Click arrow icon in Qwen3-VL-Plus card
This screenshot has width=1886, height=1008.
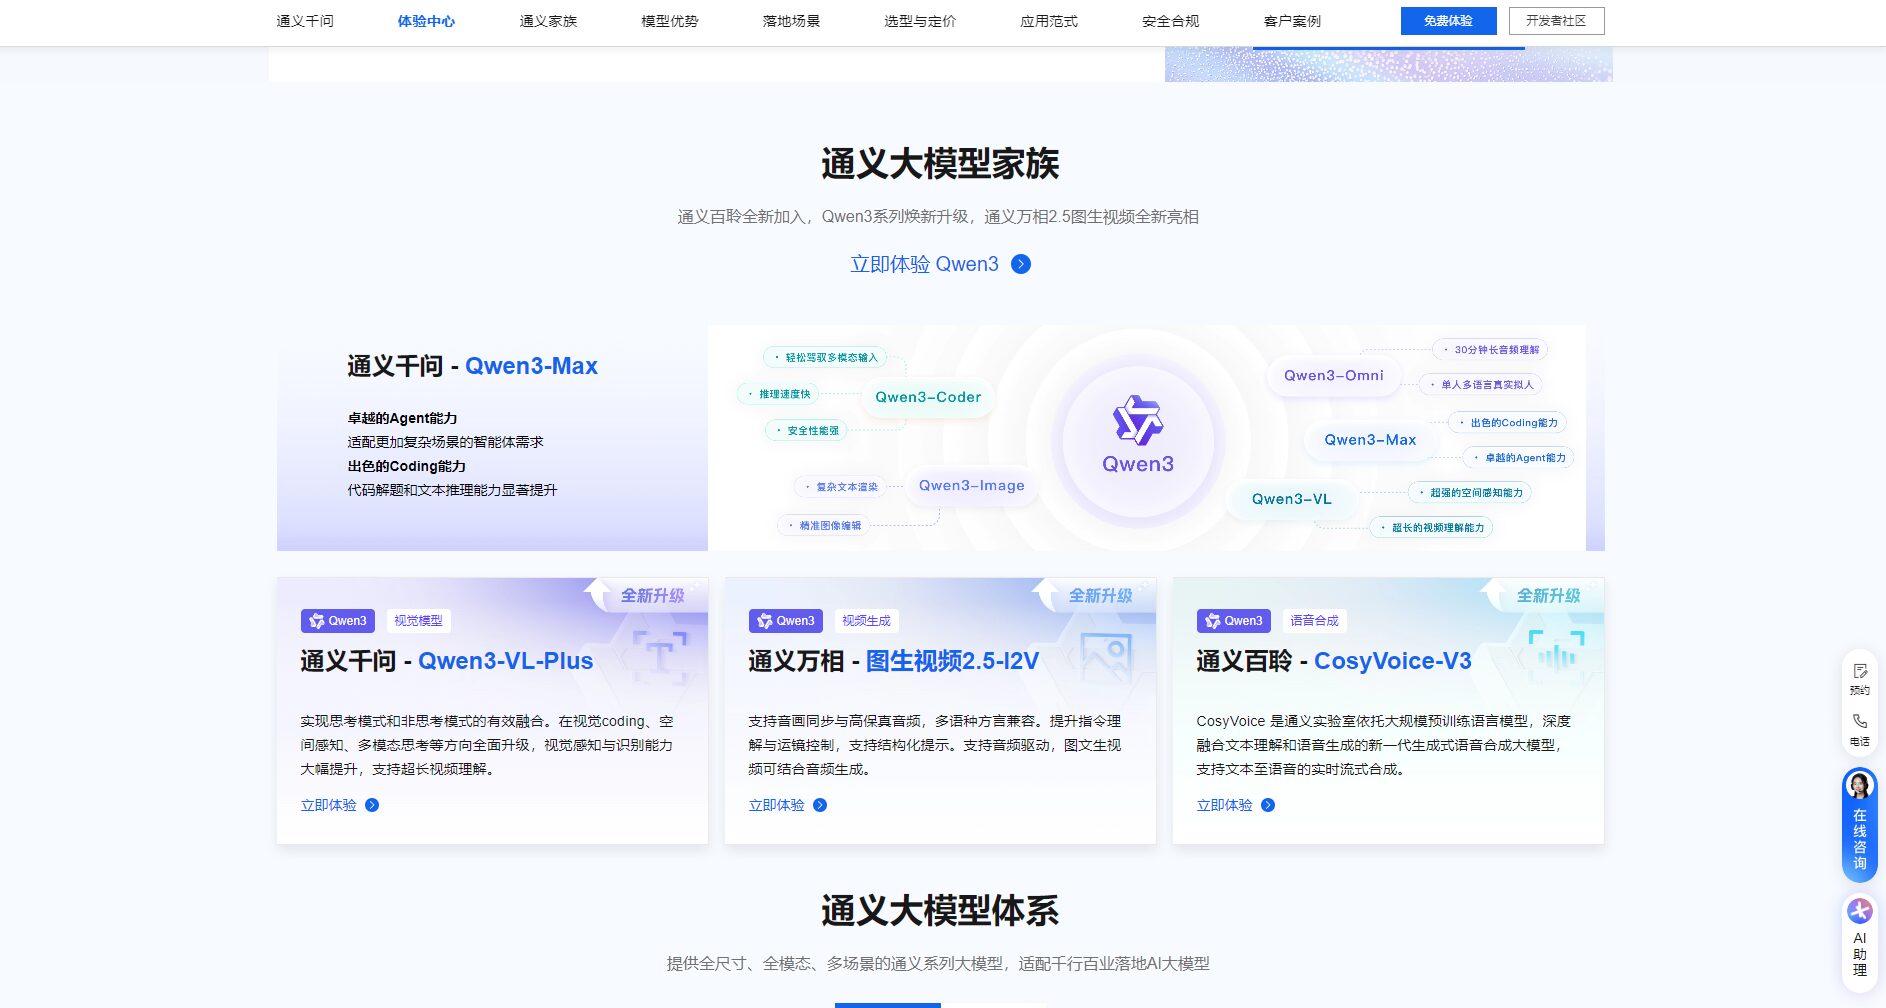pyautogui.click(x=372, y=805)
